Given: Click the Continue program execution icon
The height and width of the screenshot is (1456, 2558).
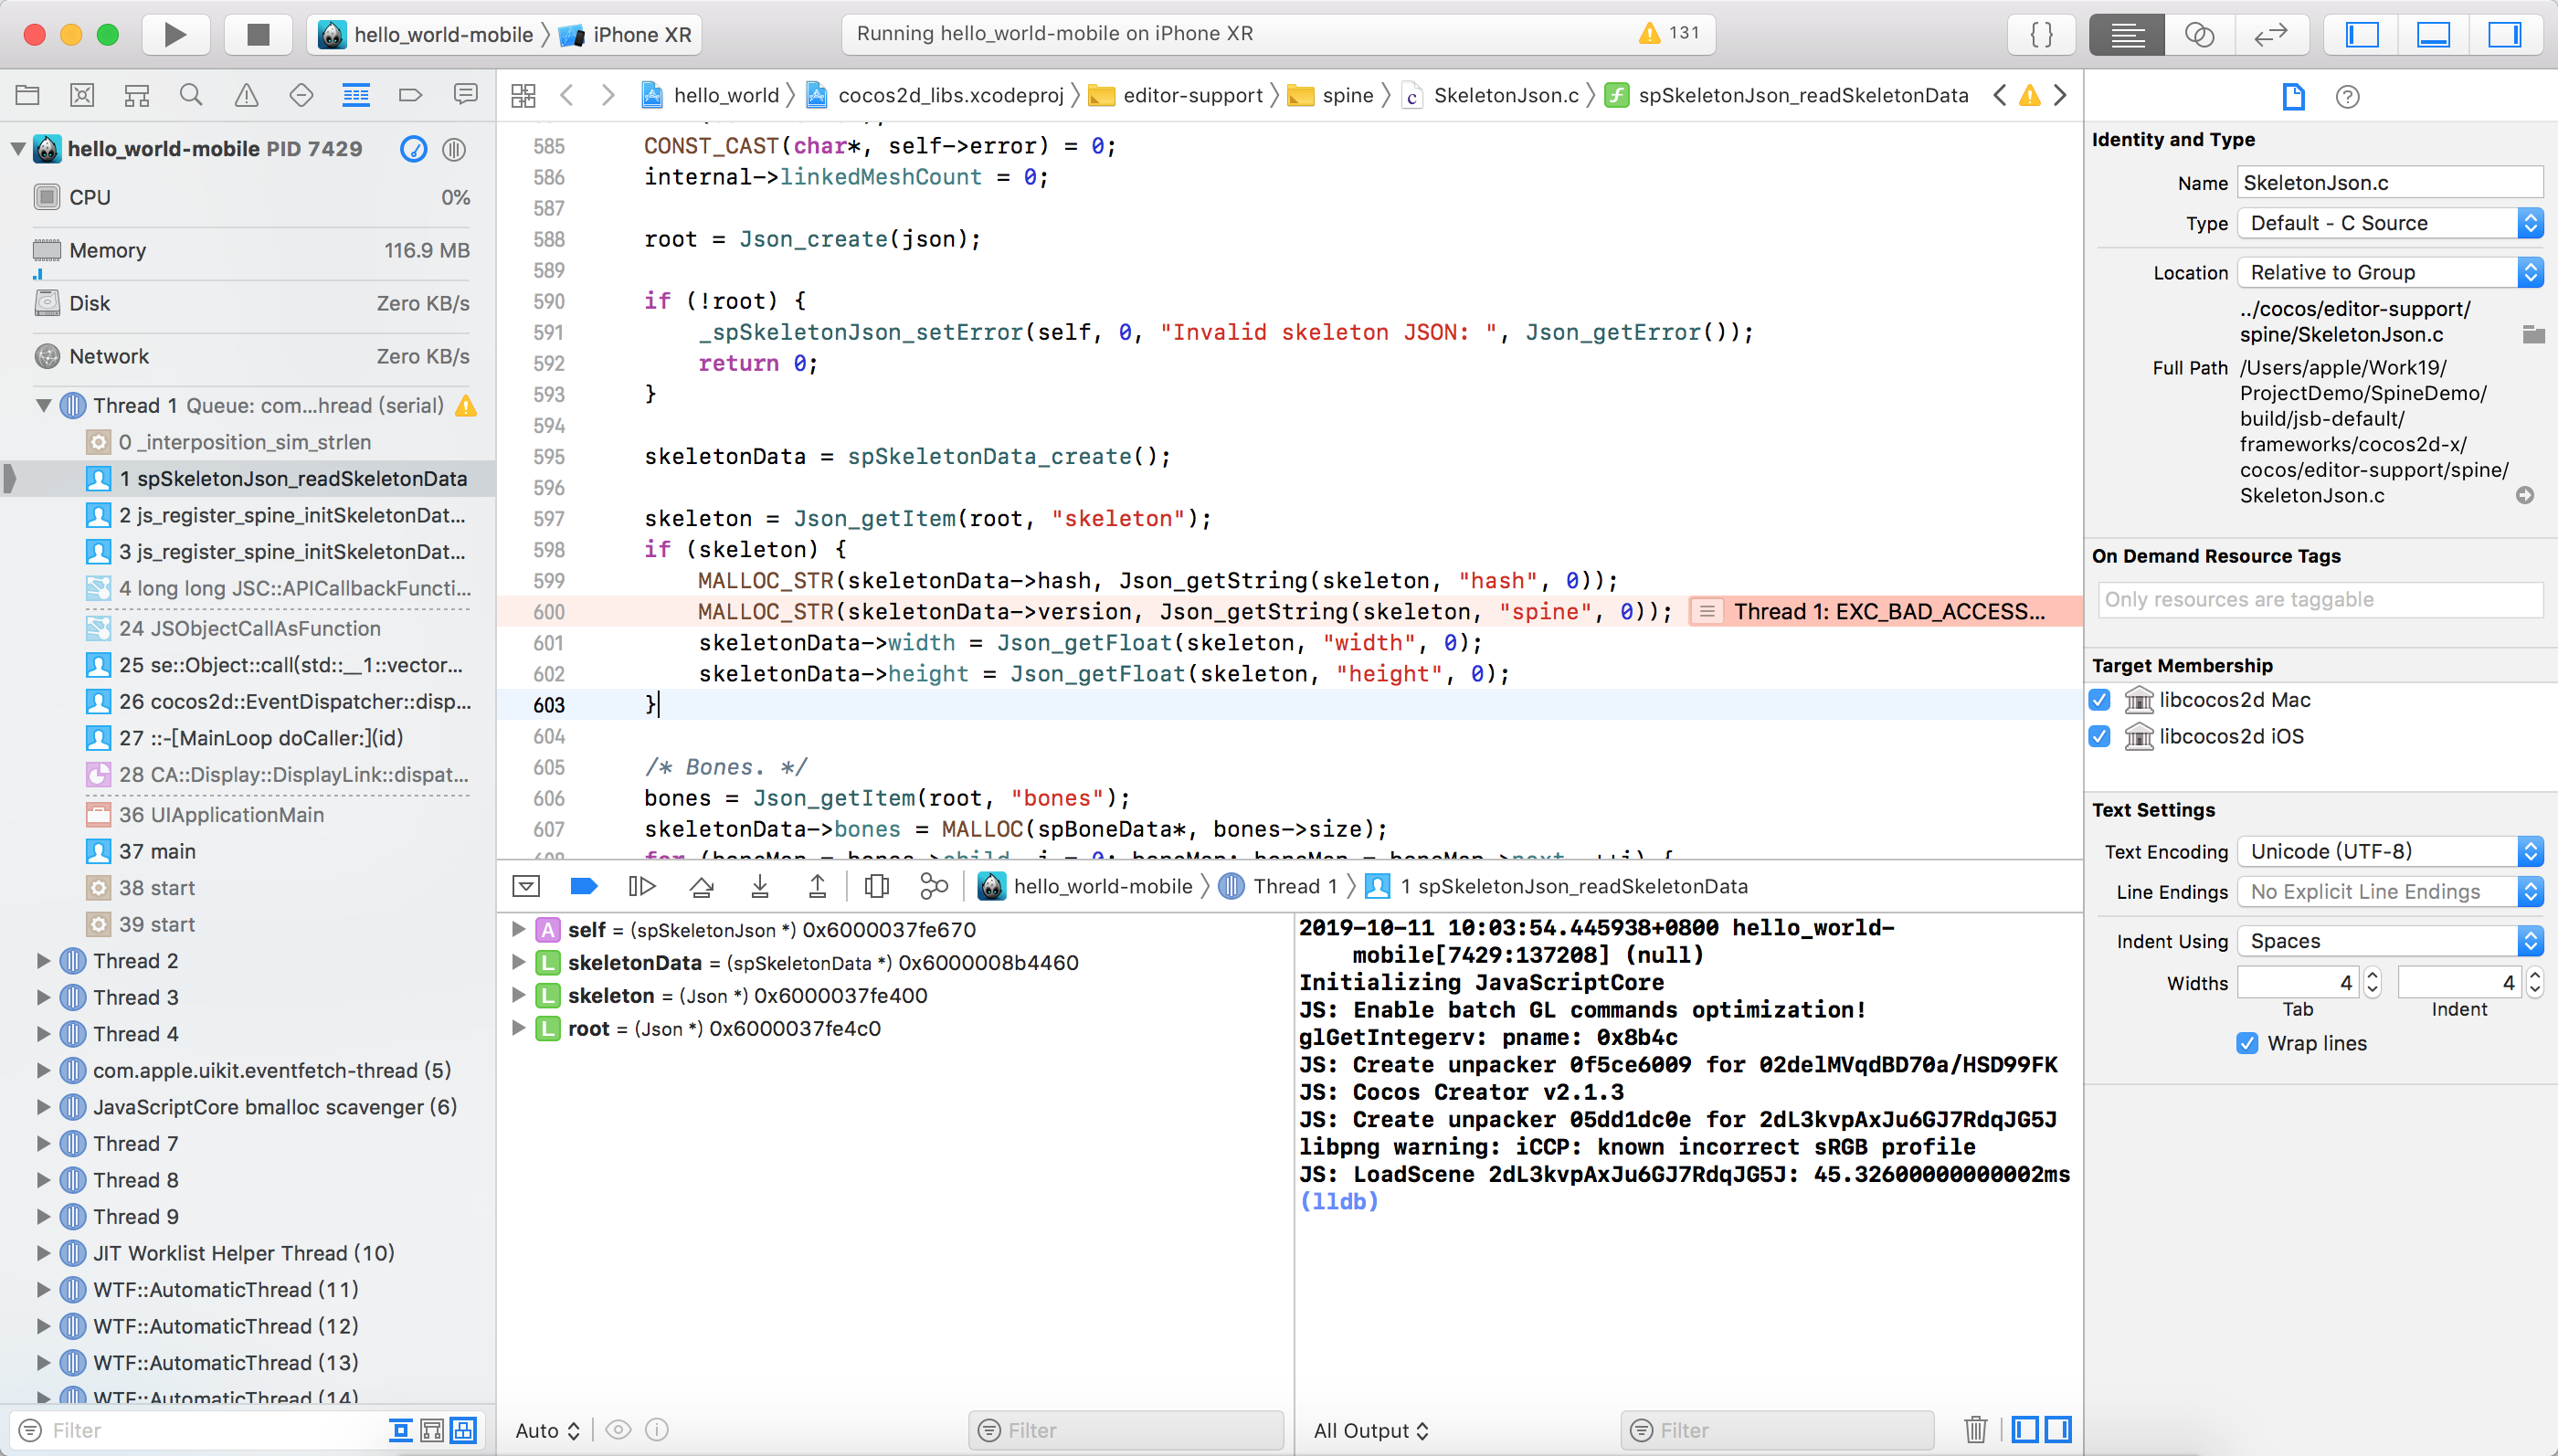Looking at the screenshot, I should (641, 886).
